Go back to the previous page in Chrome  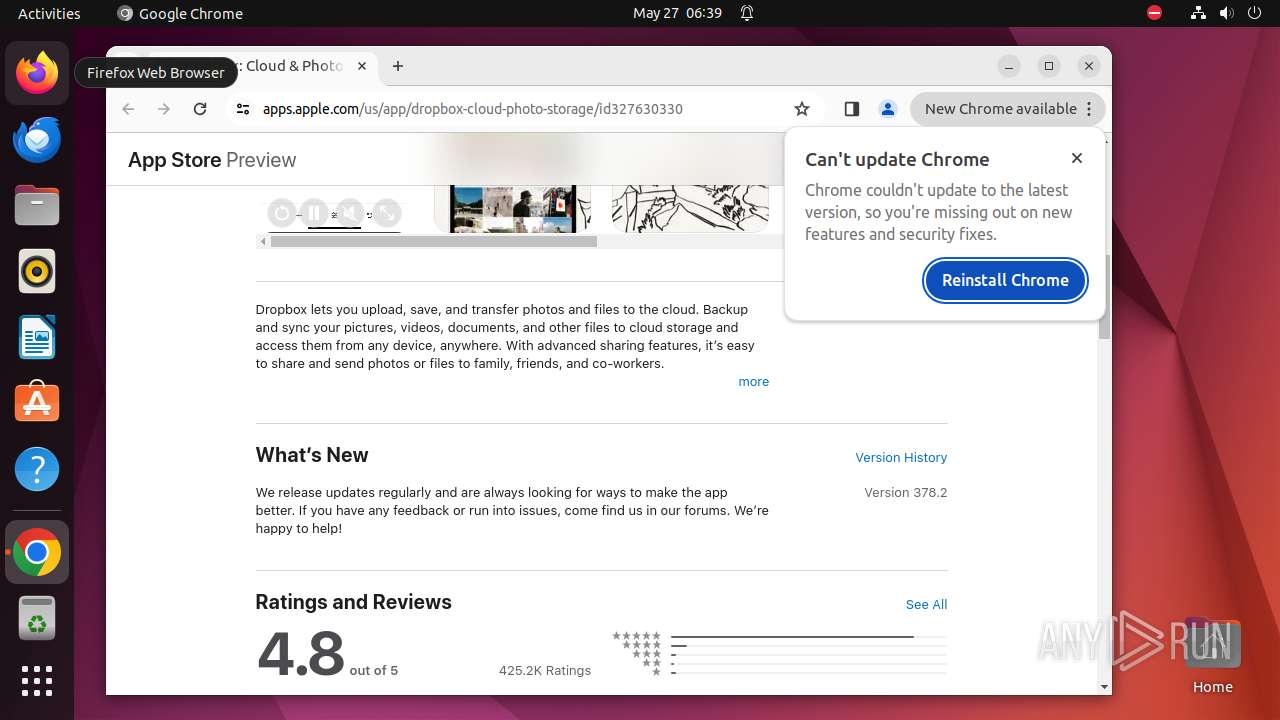128,109
